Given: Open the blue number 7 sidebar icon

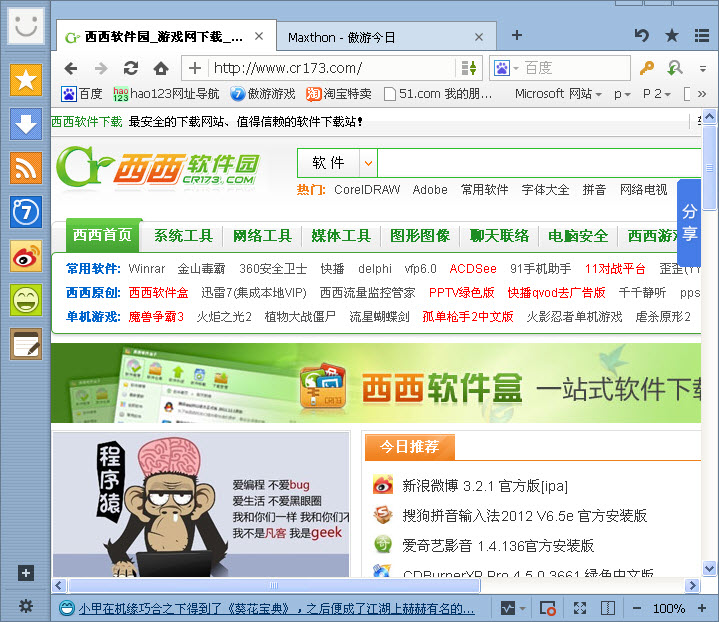Looking at the screenshot, I should coord(26,212).
